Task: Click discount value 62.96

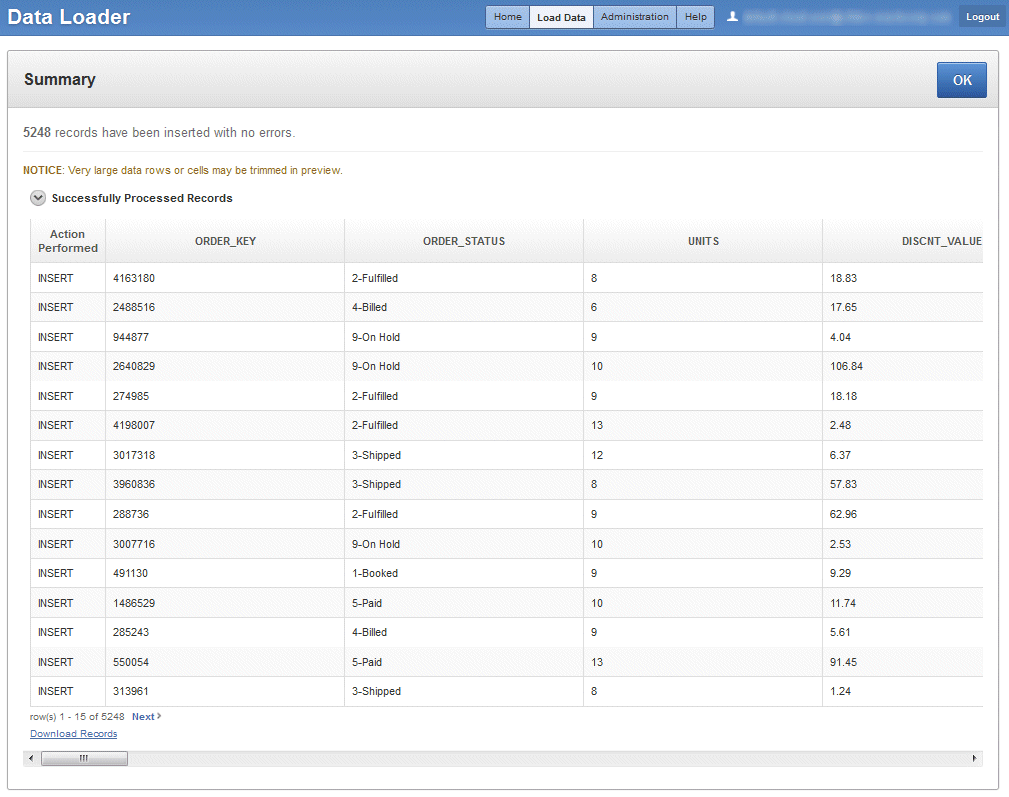Action: [x=903, y=515]
